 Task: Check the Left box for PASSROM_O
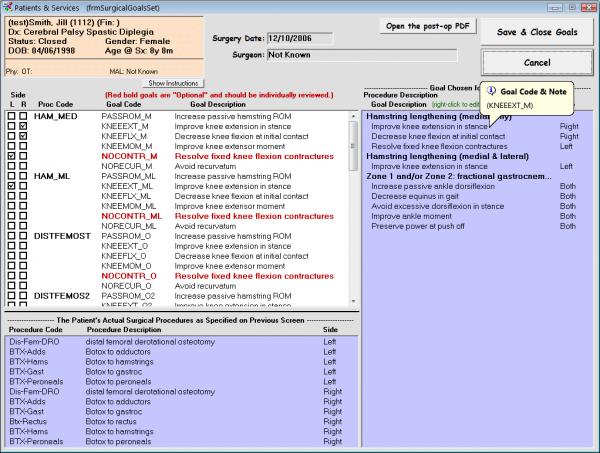(11, 236)
